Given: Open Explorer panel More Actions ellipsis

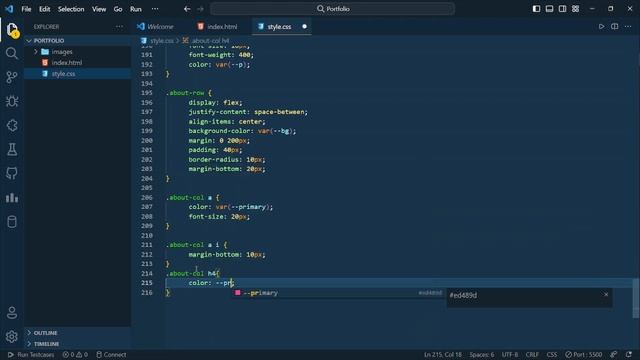Looking at the screenshot, I should [x=119, y=27].
